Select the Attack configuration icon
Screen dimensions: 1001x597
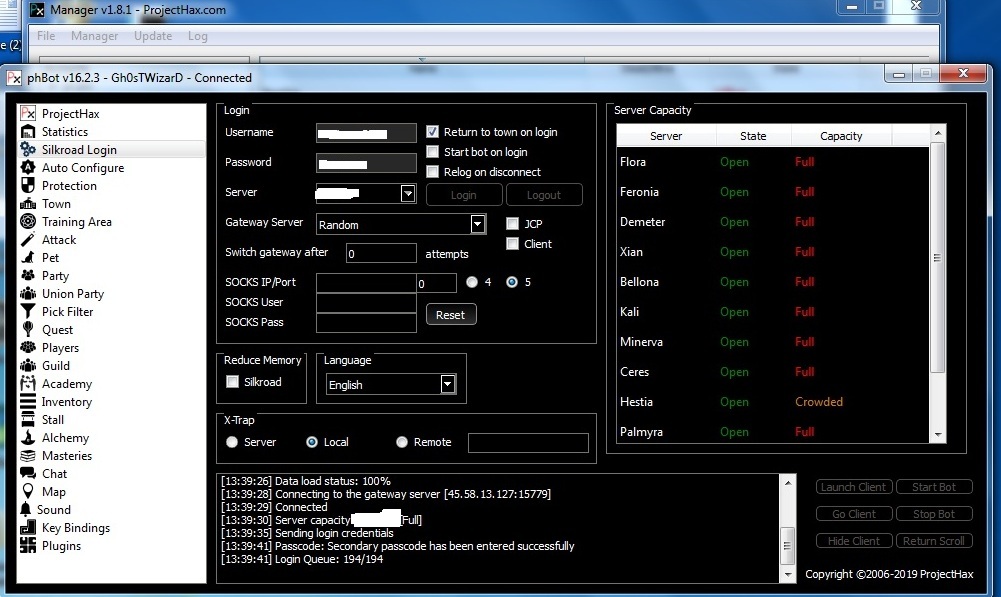tap(58, 239)
